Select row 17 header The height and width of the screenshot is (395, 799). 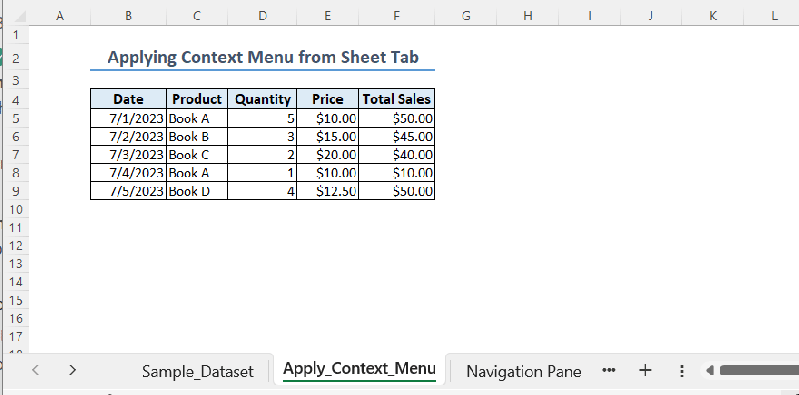[16, 336]
